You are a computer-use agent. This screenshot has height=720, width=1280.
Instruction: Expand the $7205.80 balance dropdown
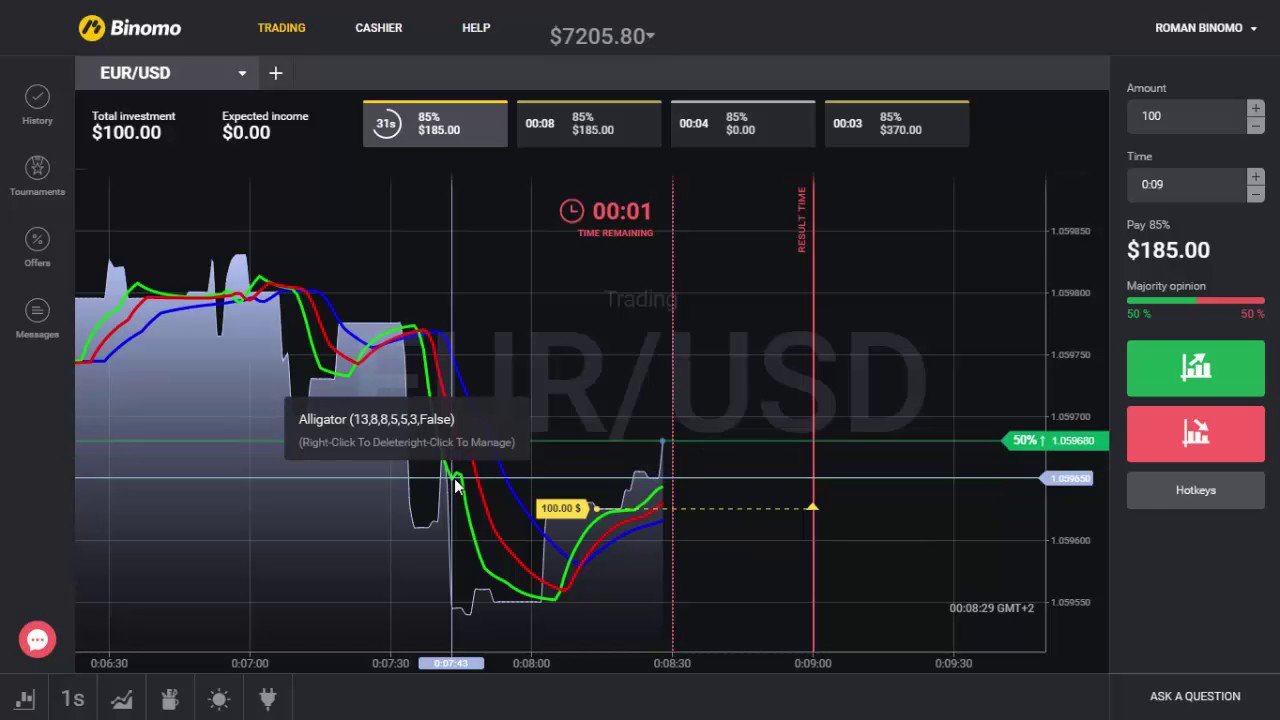602,36
